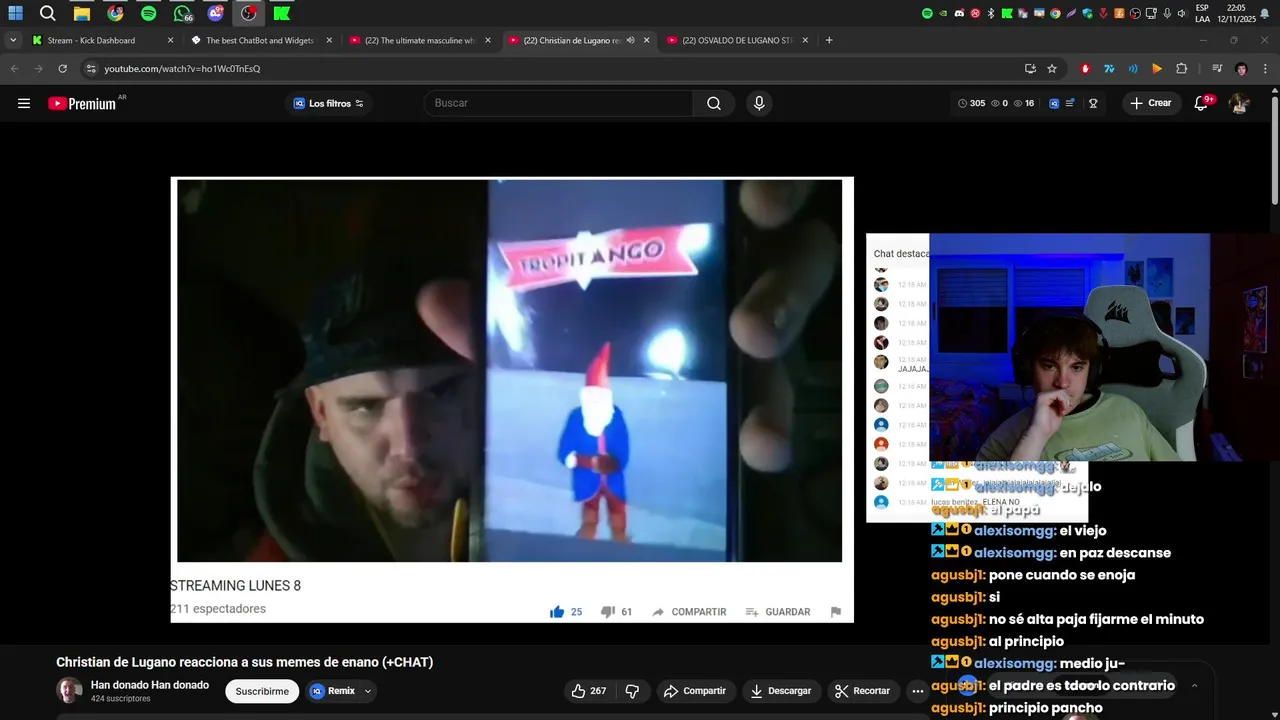Click the Buscar search field
1280x720 pixels.
pos(560,103)
